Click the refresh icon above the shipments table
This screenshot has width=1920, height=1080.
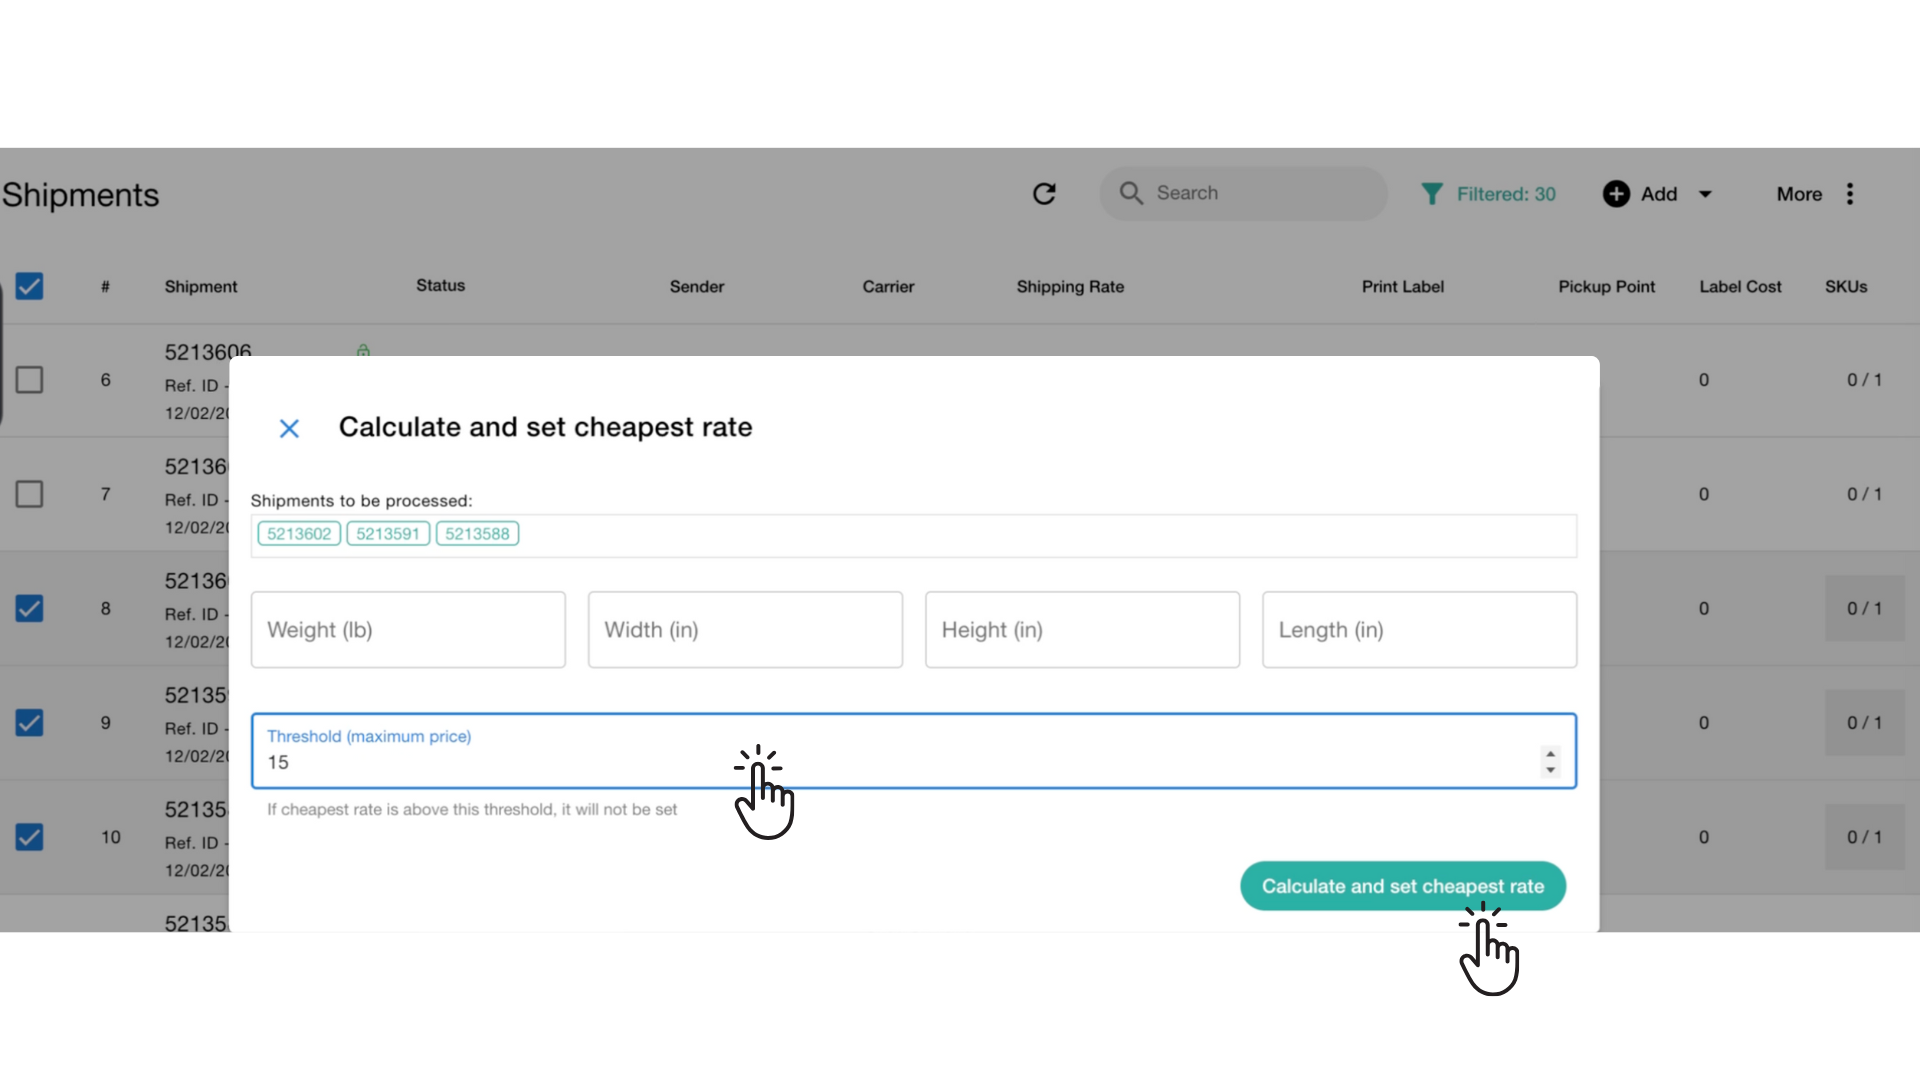[1045, 193]
